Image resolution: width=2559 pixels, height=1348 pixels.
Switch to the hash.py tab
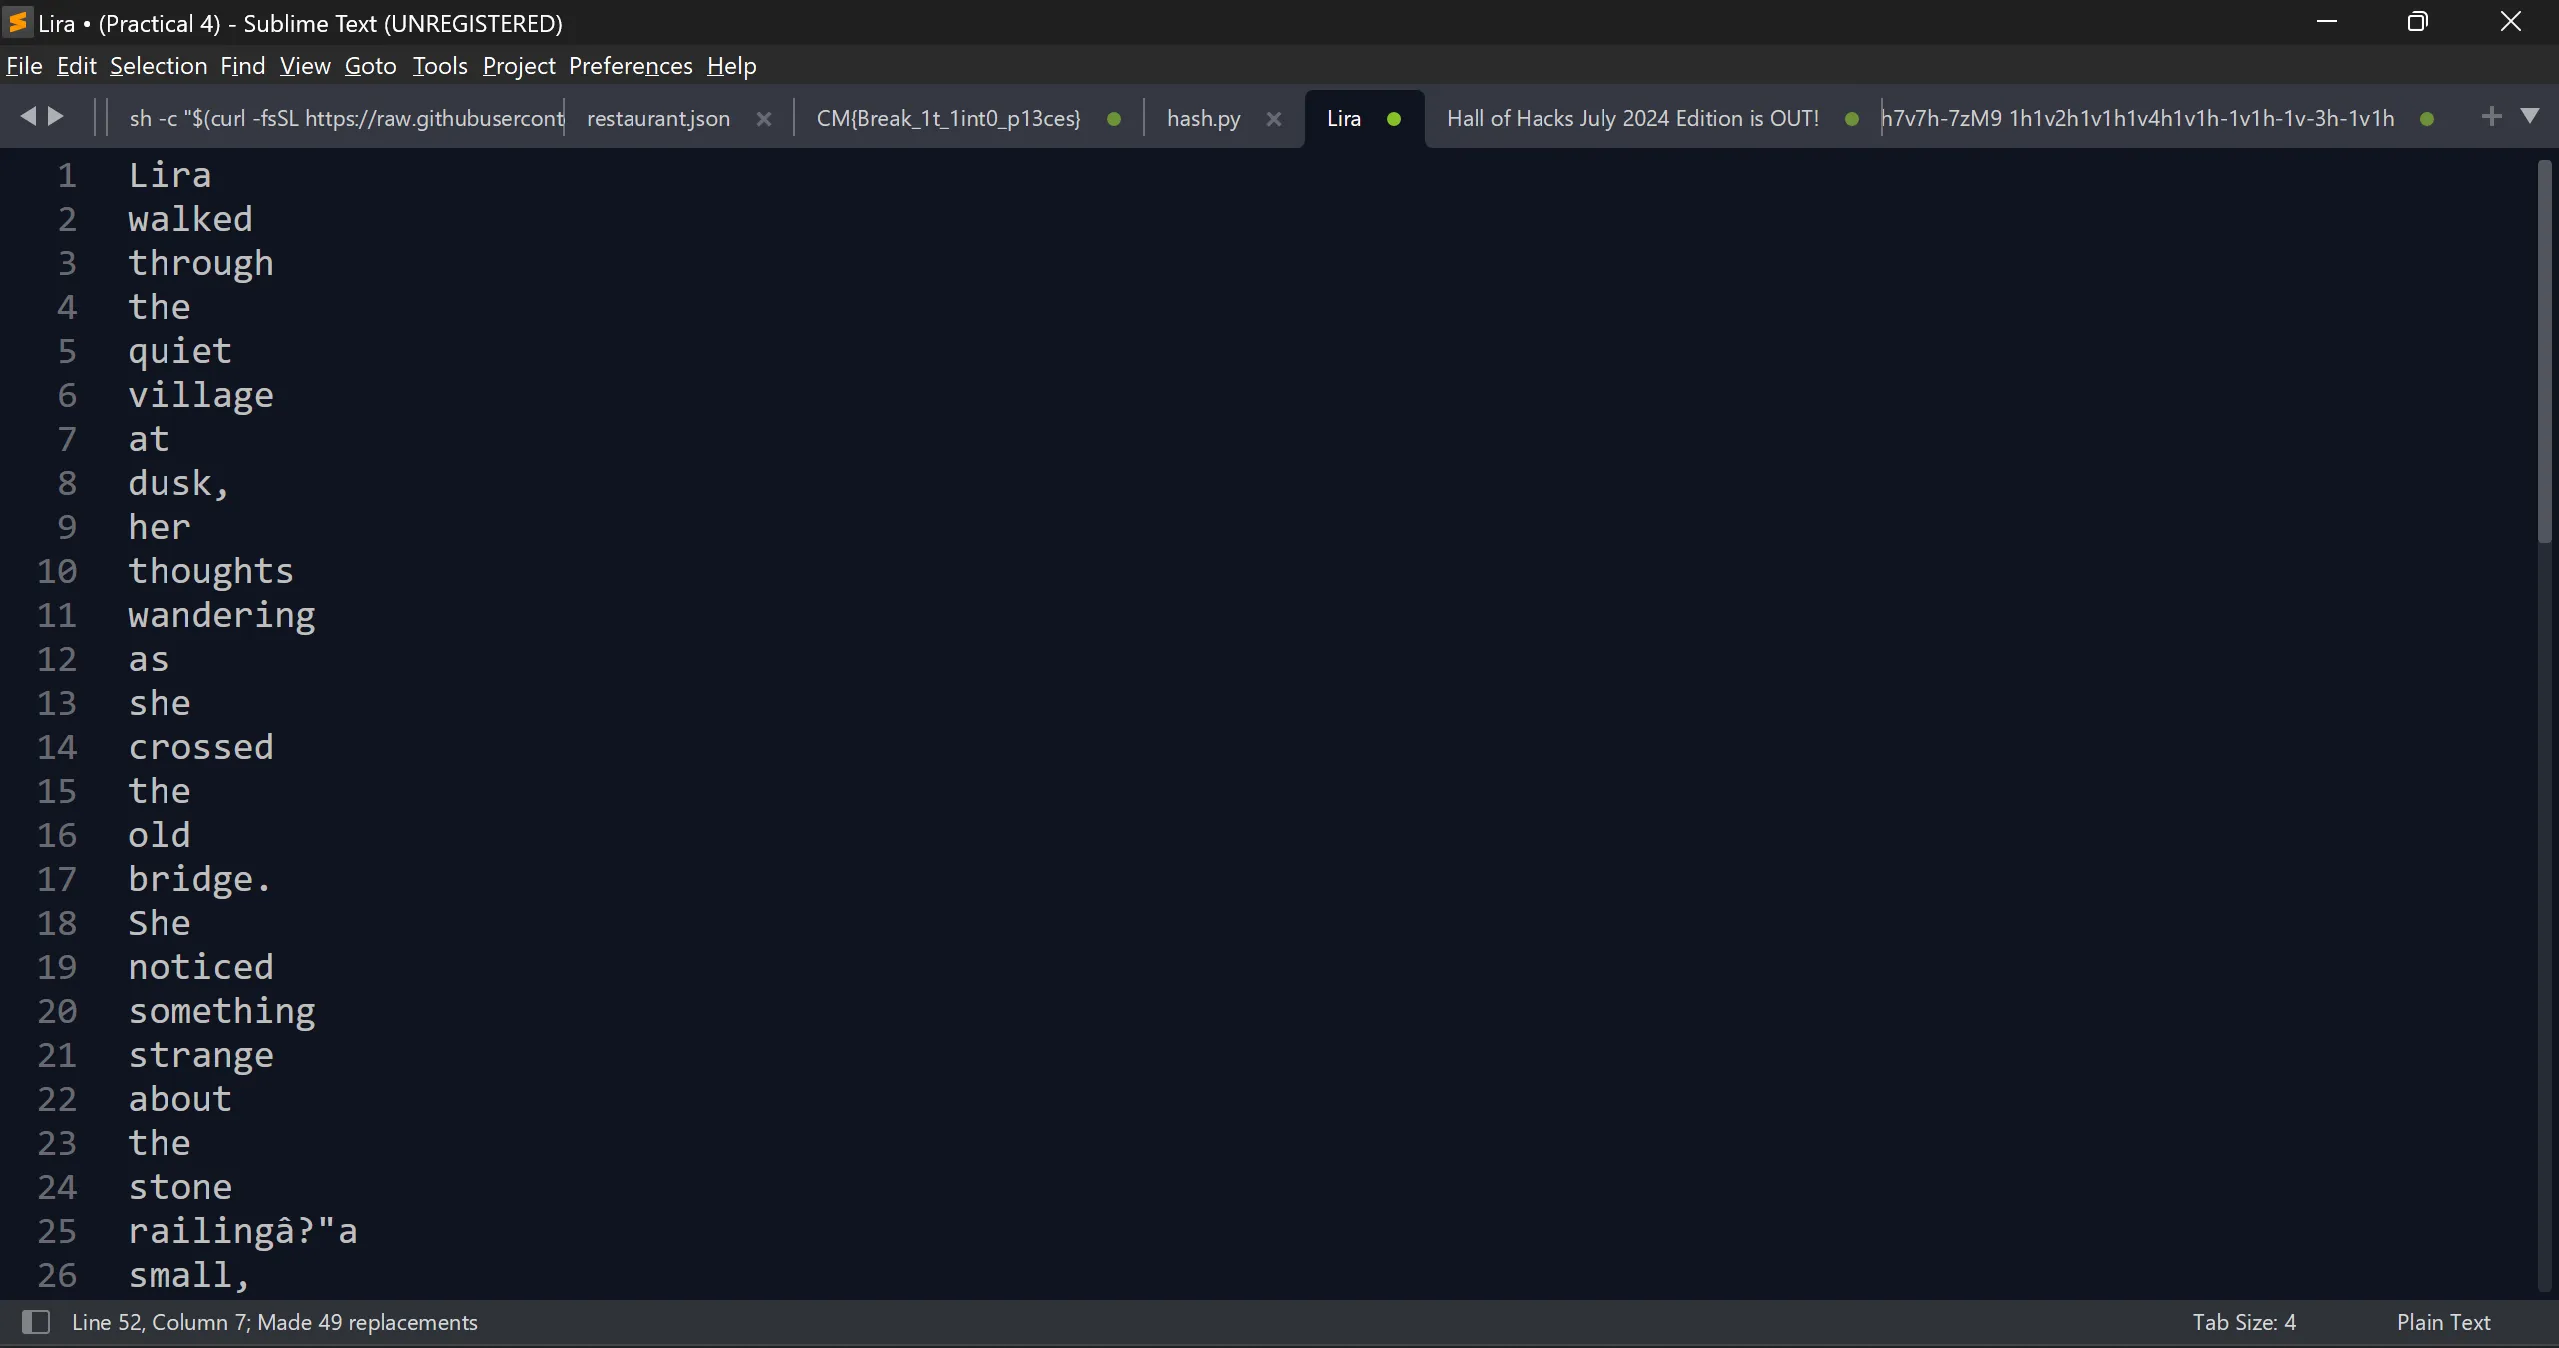[x=1203, y=119]
